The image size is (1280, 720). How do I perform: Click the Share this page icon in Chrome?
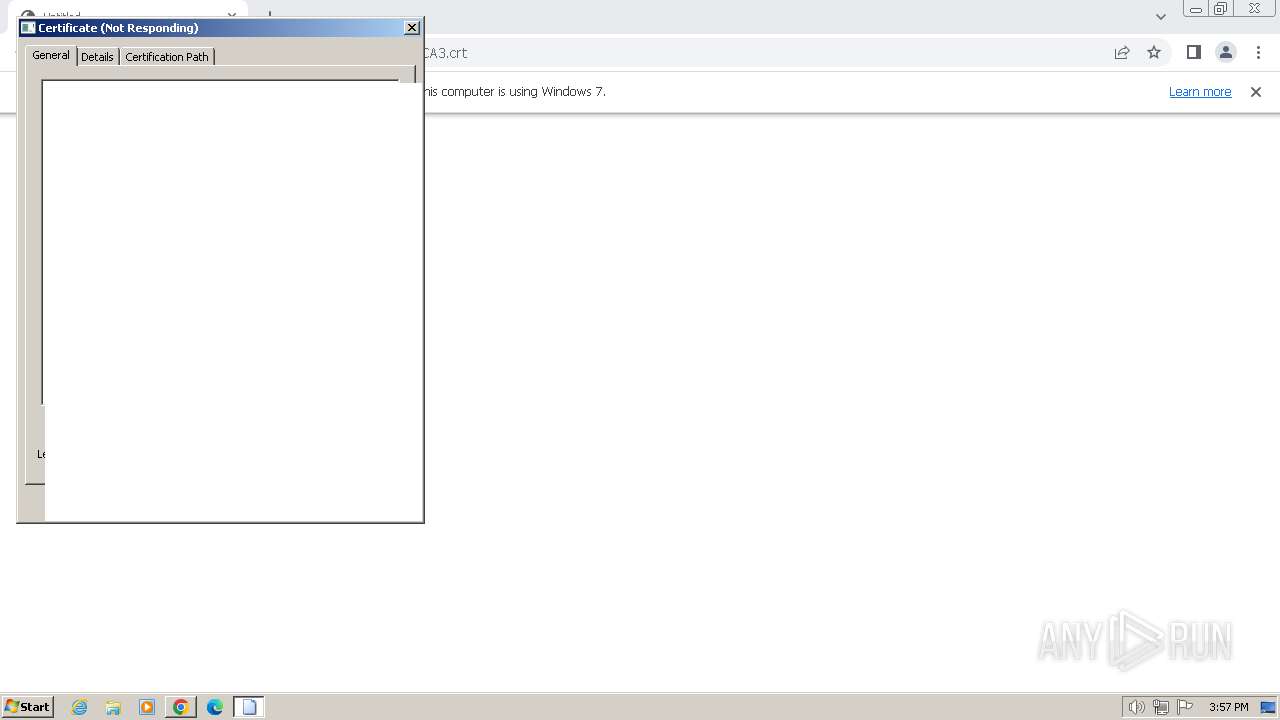1122,53
